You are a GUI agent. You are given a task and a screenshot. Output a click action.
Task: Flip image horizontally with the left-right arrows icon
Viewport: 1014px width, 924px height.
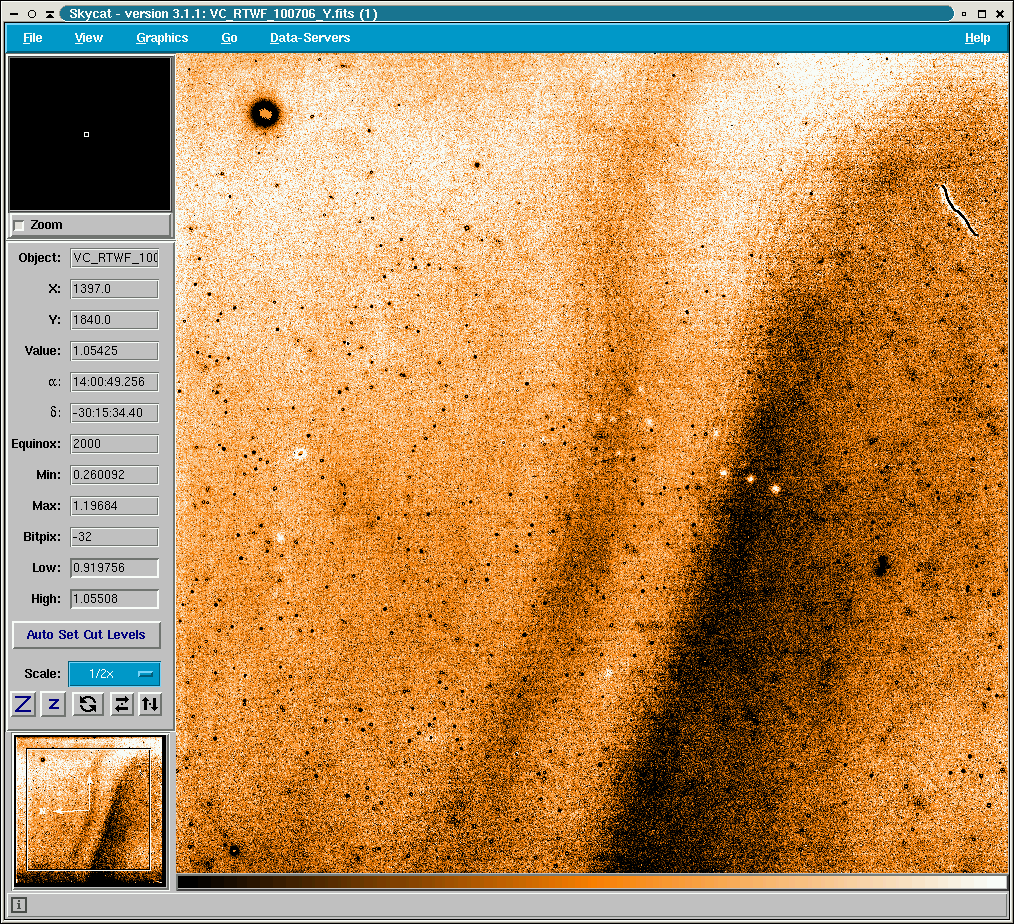(121, 704)
